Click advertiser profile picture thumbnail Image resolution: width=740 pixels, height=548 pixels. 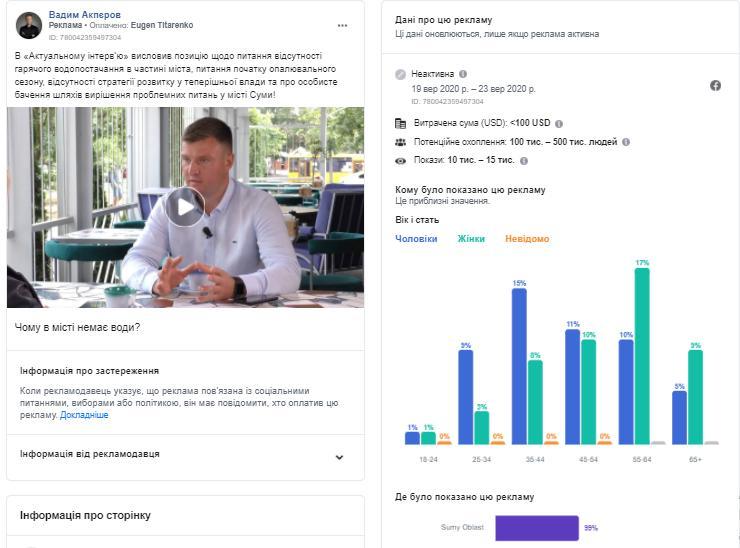point(29,25)
